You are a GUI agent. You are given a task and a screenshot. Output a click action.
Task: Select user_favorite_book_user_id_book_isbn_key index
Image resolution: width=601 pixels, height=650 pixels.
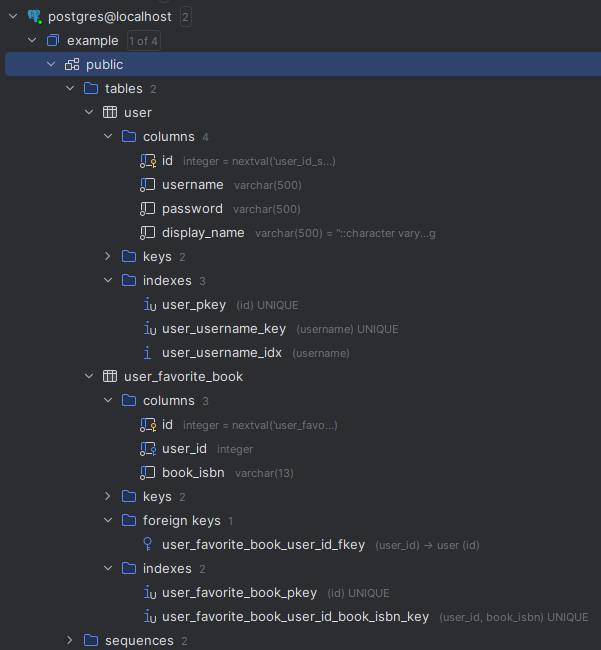[295, 617]
